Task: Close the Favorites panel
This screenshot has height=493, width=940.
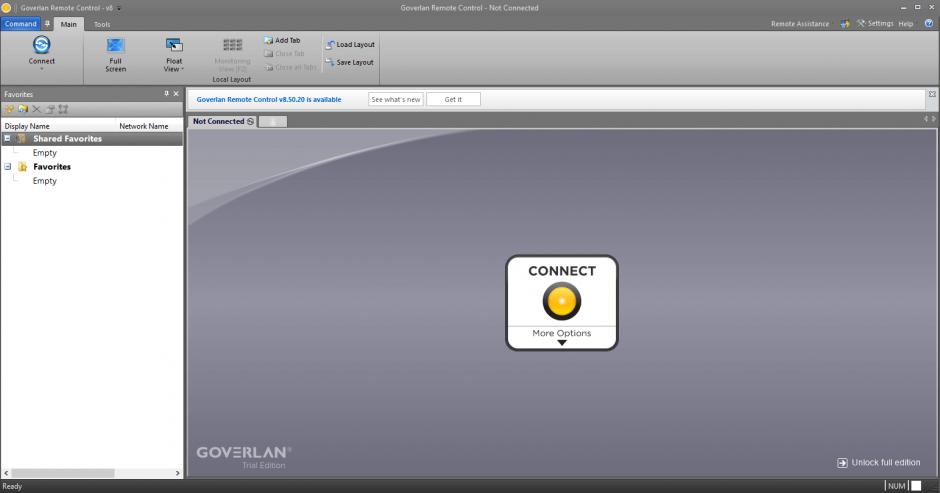Action: (x=176, y=94)
